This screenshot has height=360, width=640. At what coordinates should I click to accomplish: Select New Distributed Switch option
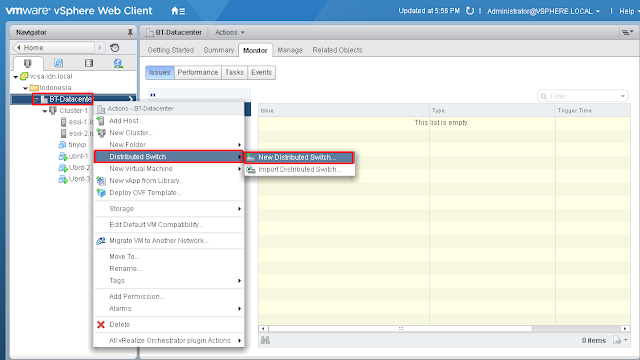(299, 157)
